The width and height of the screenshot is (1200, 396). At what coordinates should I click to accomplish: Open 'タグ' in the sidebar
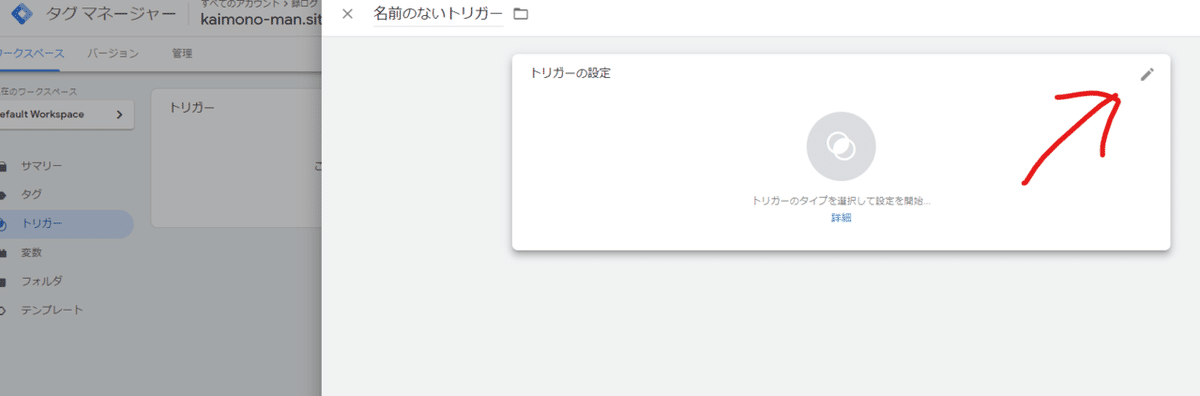coord(31,194)
